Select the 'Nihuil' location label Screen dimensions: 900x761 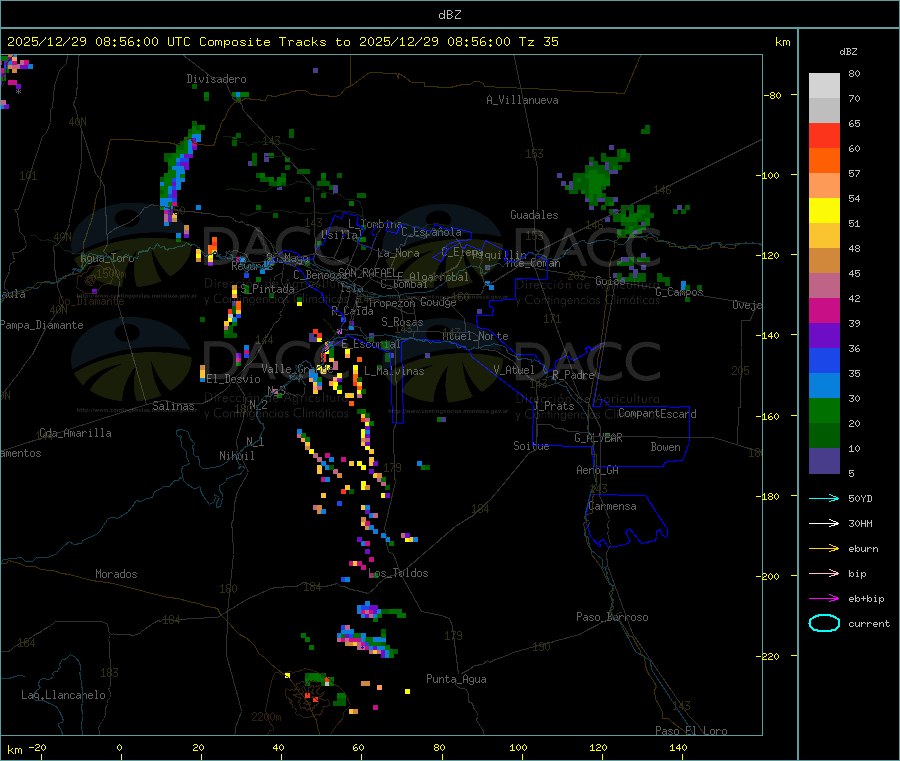pyautogui.click(x=236, y=456)
